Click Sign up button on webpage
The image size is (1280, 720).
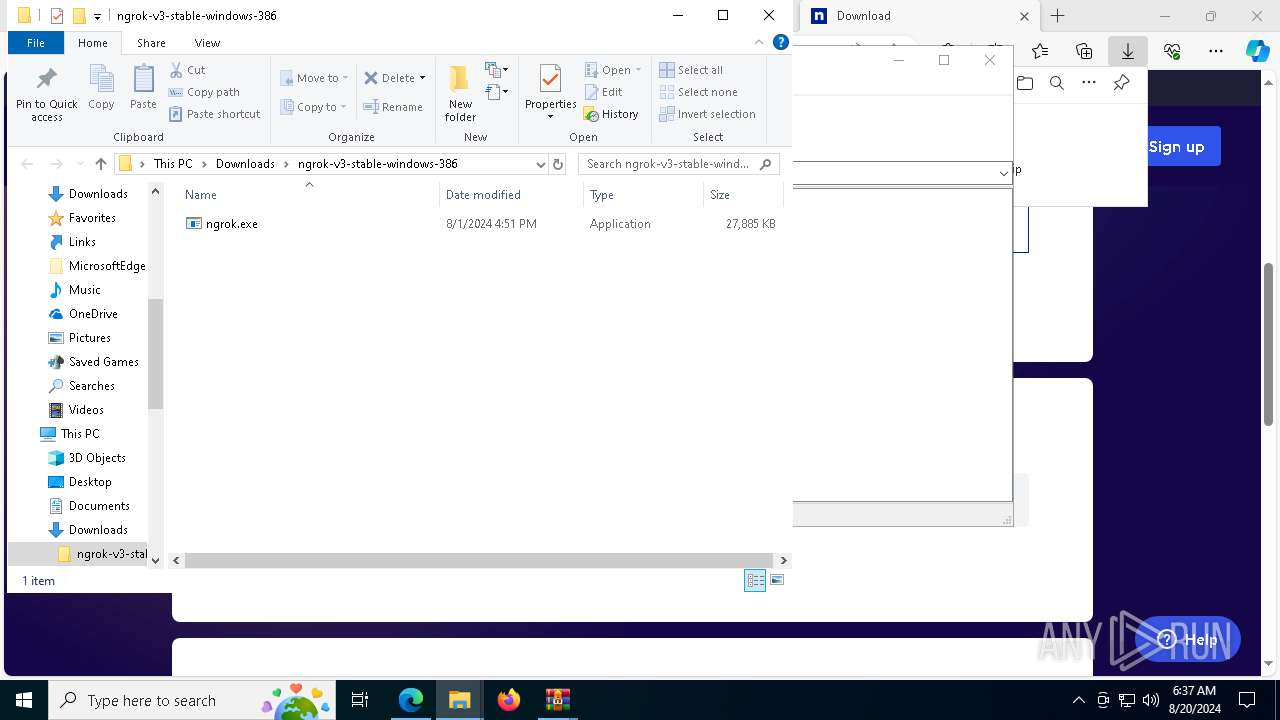1176,147
